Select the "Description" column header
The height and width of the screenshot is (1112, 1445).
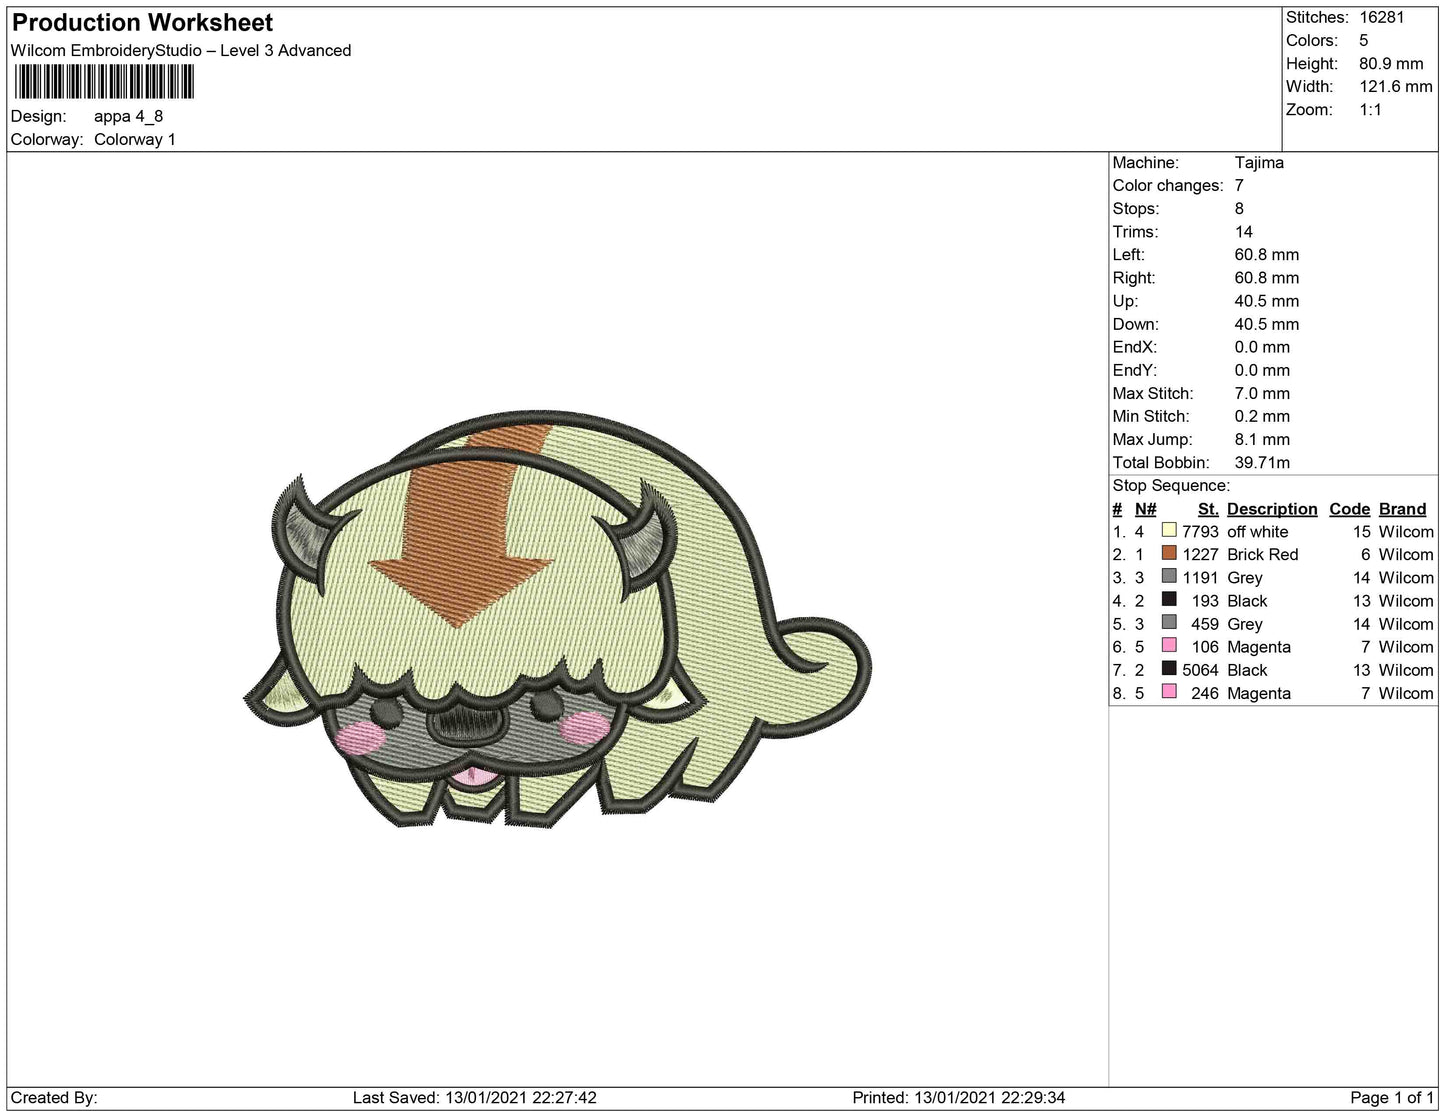click(x=1272, y=509)
